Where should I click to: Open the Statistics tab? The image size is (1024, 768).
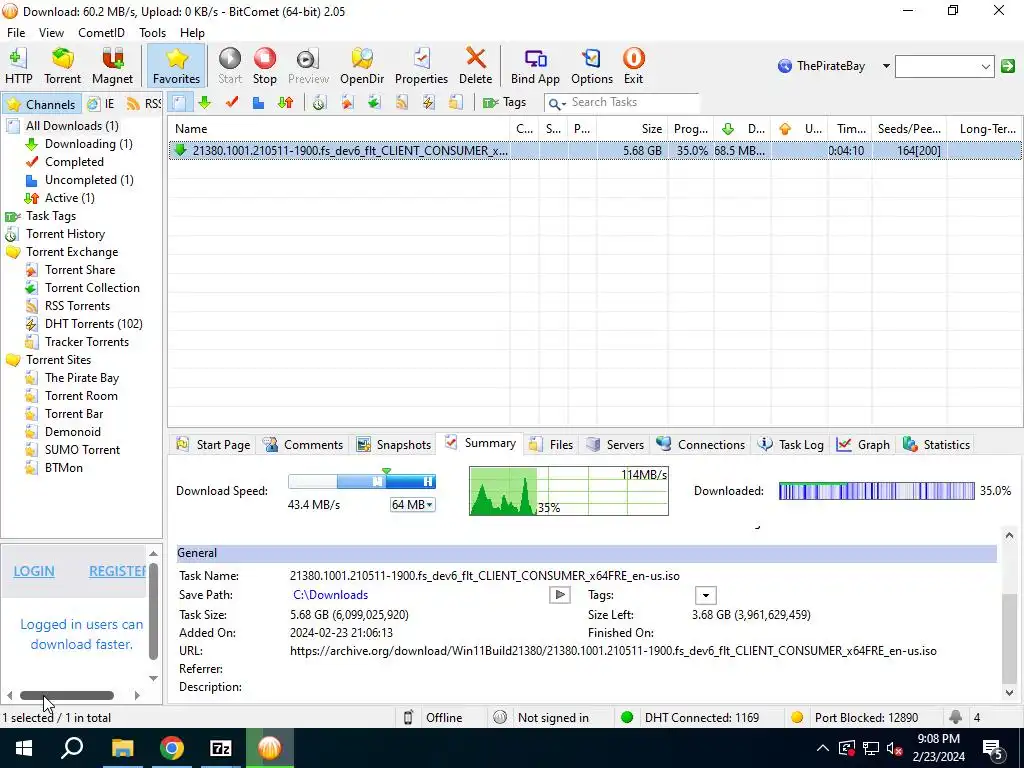[936, 445]
